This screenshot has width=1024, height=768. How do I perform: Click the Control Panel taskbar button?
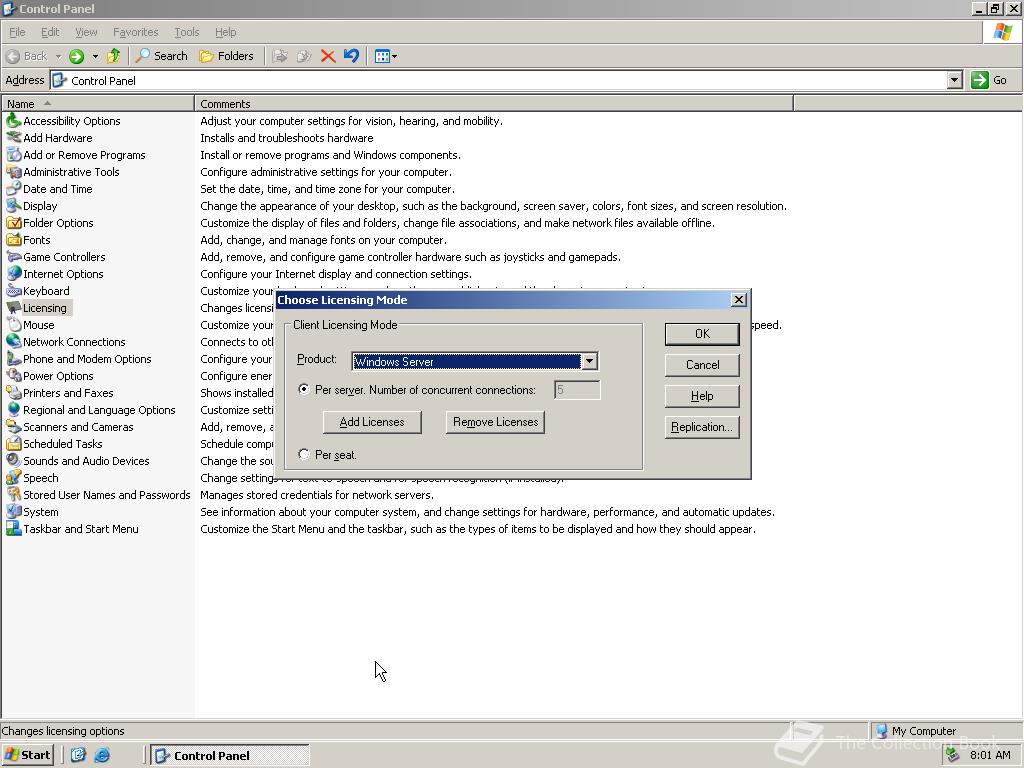coord(230,756)
